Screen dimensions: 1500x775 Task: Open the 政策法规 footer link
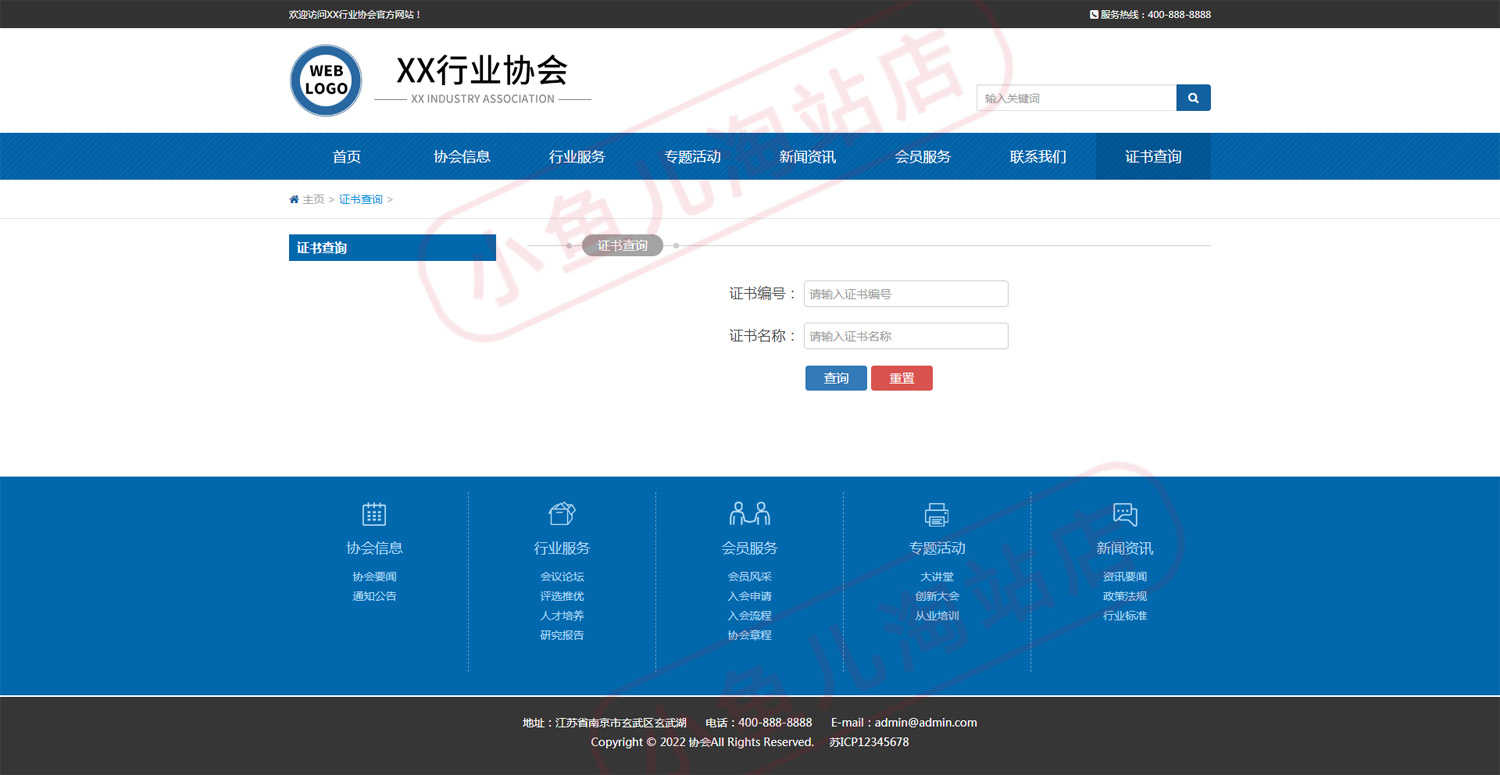coord(1125,596)
